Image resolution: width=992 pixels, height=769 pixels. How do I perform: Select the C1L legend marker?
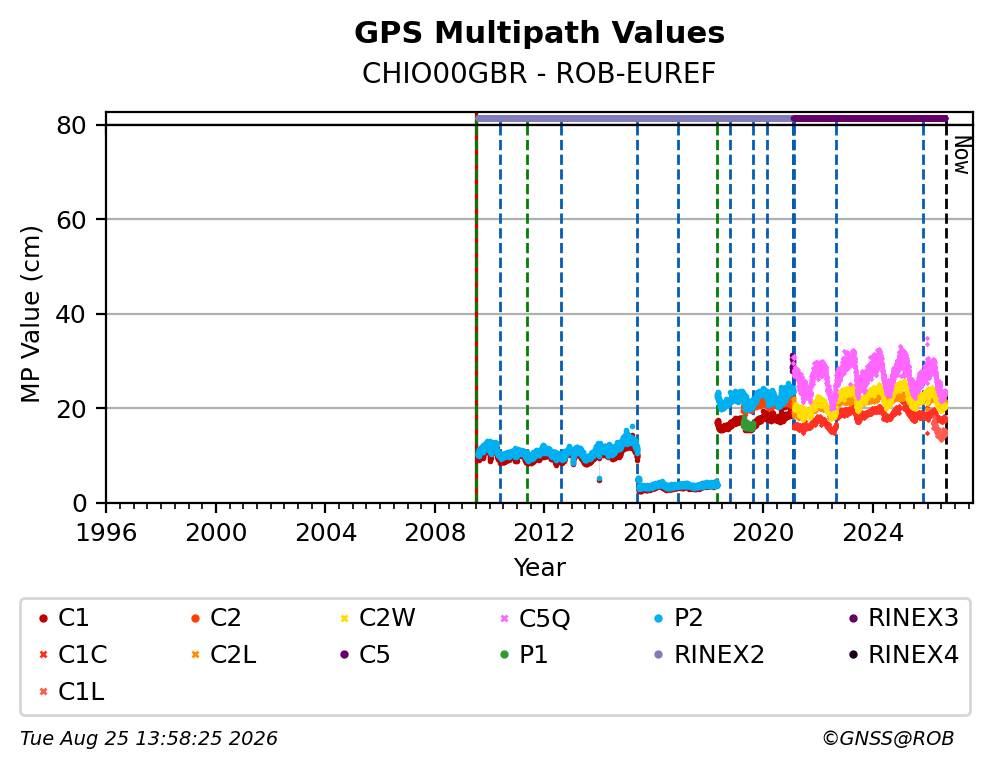coord(43,692)
